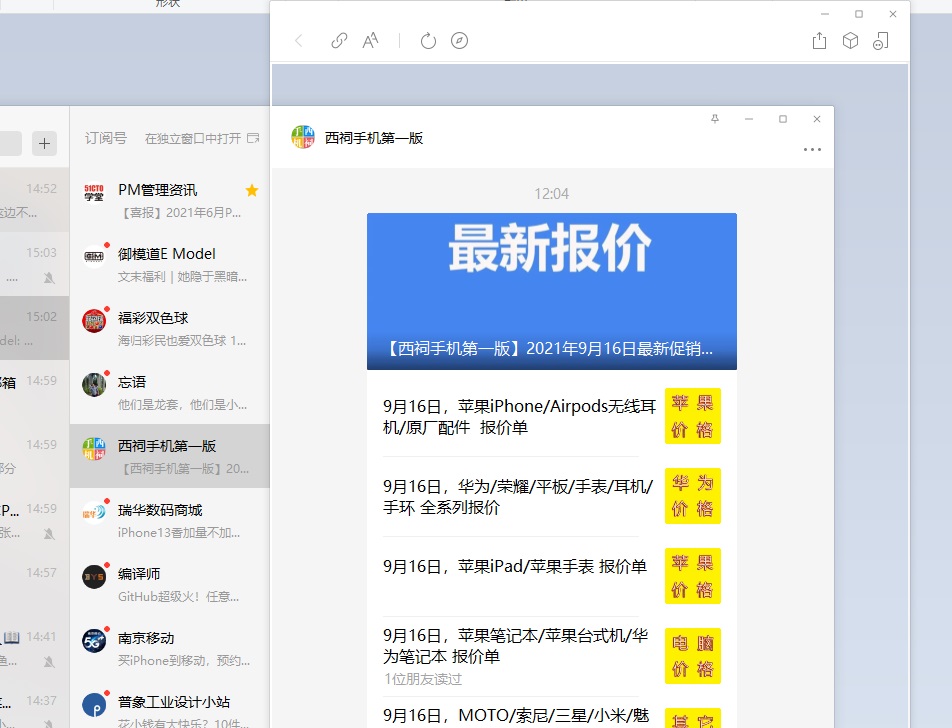The width and height of the screenshot is (952, 728).
Task: Open 编译师 GitHub超级火 entry
Action: 170,585
